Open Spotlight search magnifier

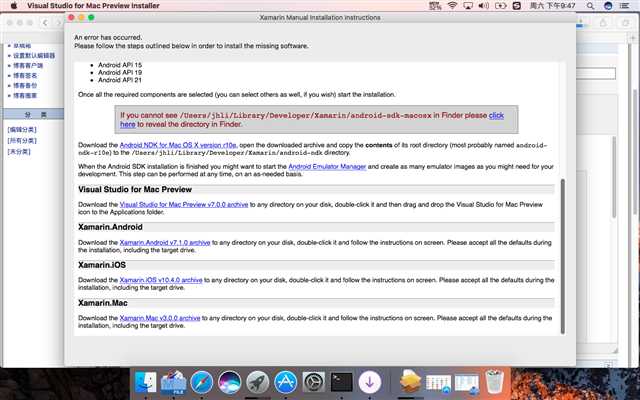point(590,6)
